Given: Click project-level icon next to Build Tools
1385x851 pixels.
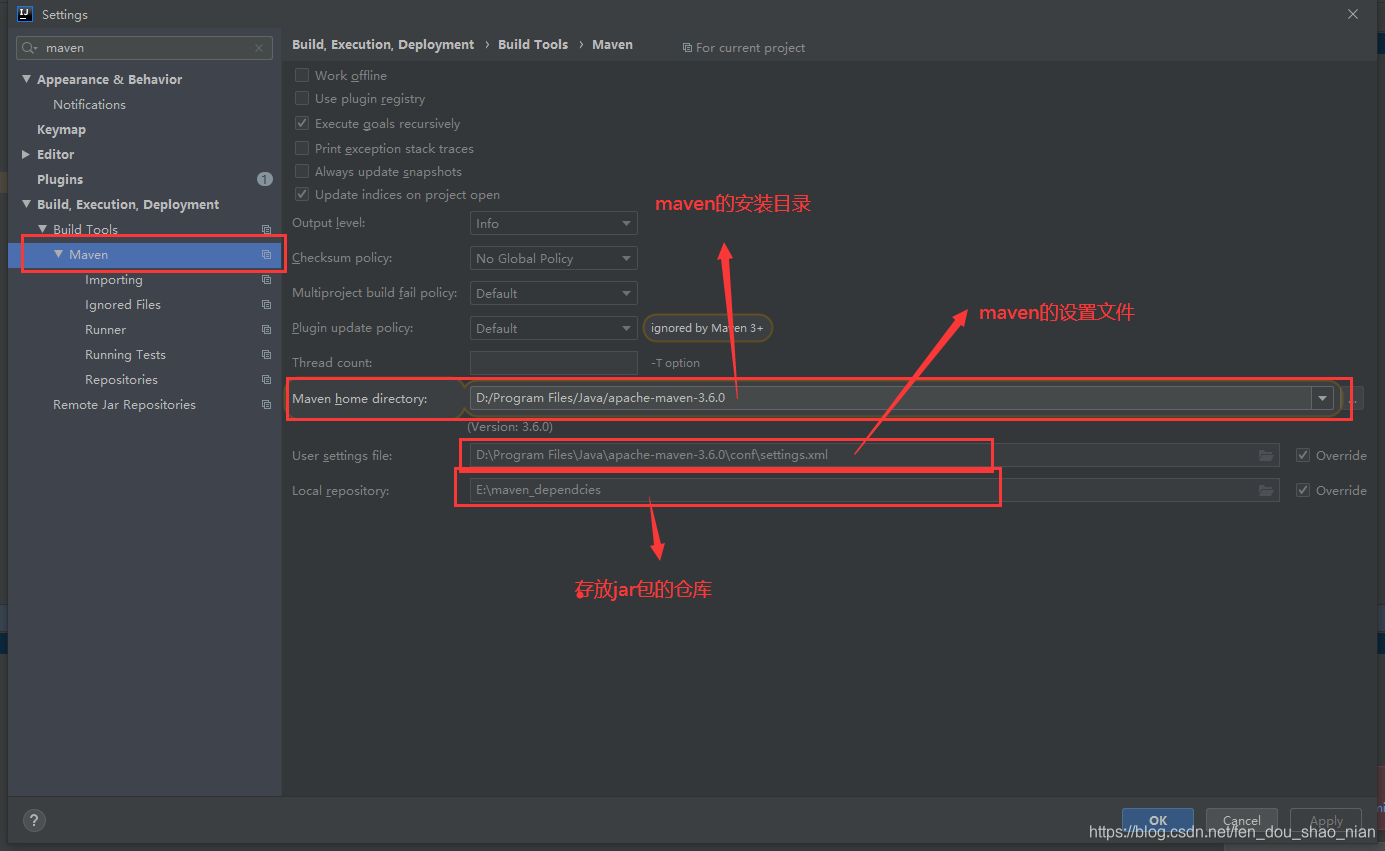Looking at the screenshot, I should (266, 230).
